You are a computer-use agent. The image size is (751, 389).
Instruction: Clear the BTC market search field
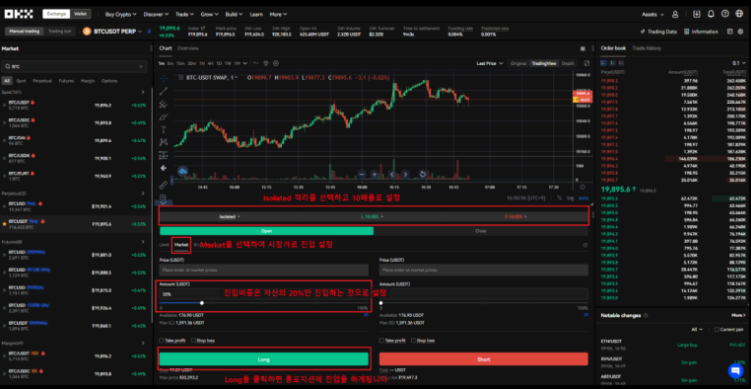141,67
